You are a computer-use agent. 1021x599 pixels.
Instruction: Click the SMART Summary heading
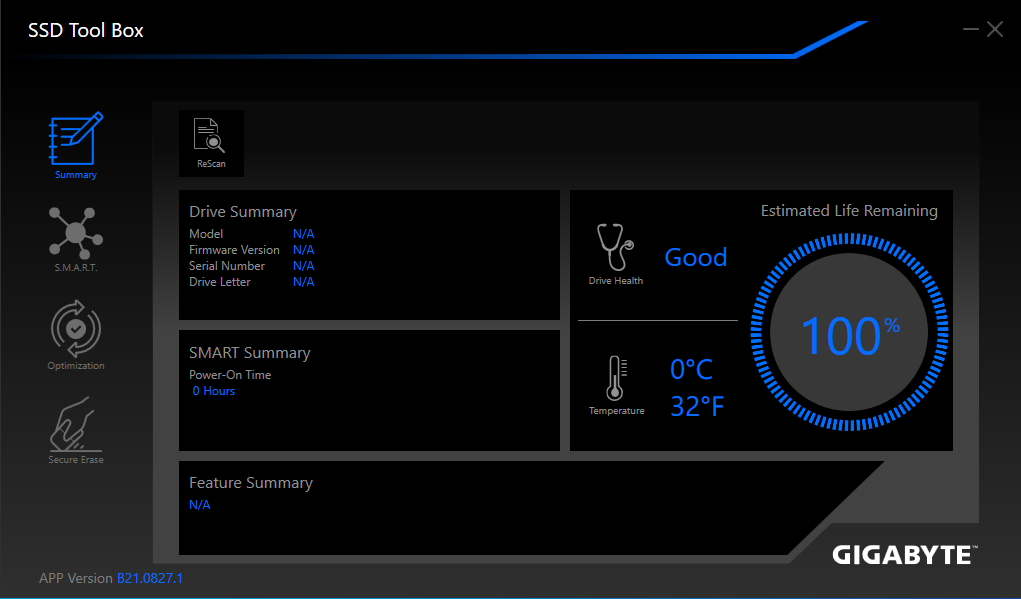pyautogui.click(x=249, y=353)
